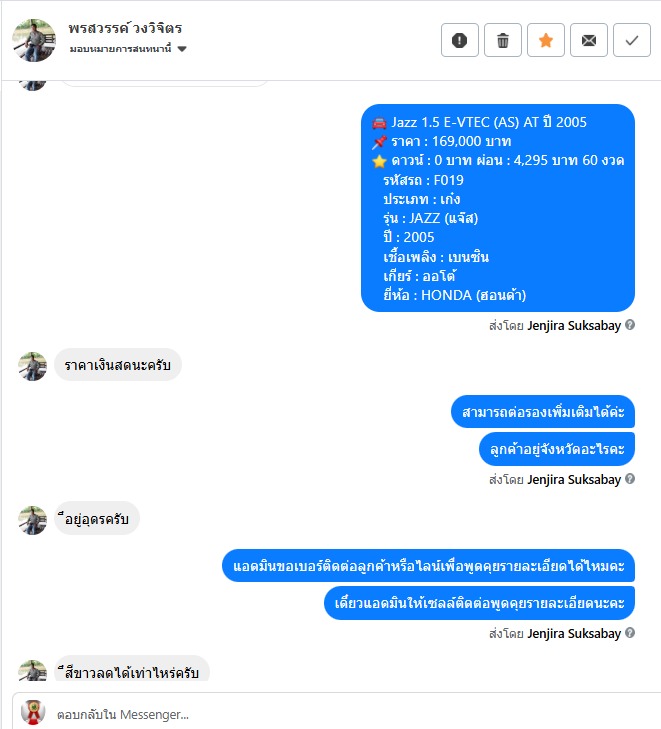Click the help icon after first Jenjira Suksabay
Image resolution: width=661 pixels, height=729 pixels.
pos(630,325)
